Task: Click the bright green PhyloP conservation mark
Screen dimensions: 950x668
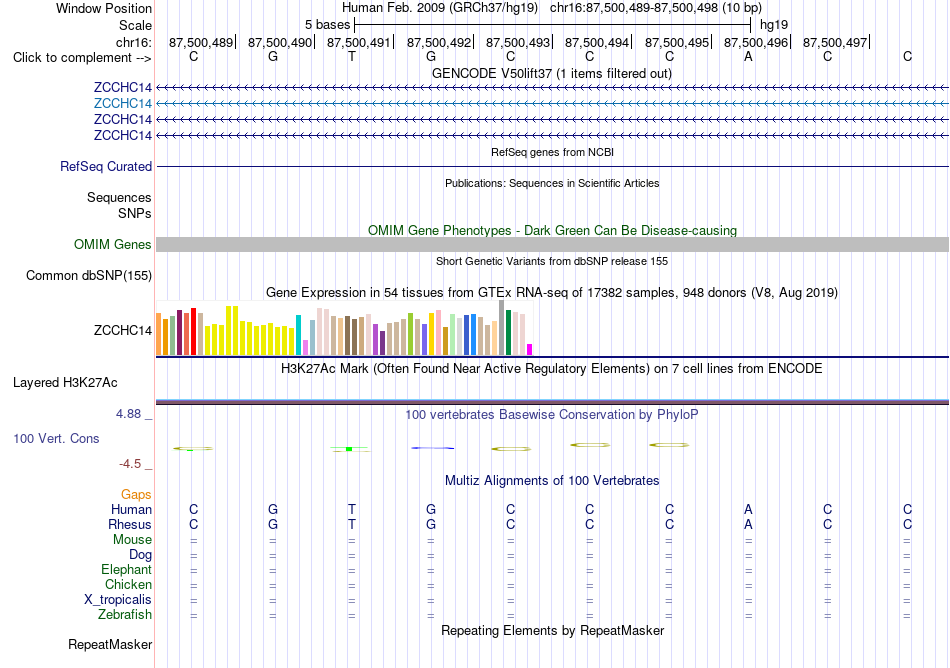Action: coord(350,449)
